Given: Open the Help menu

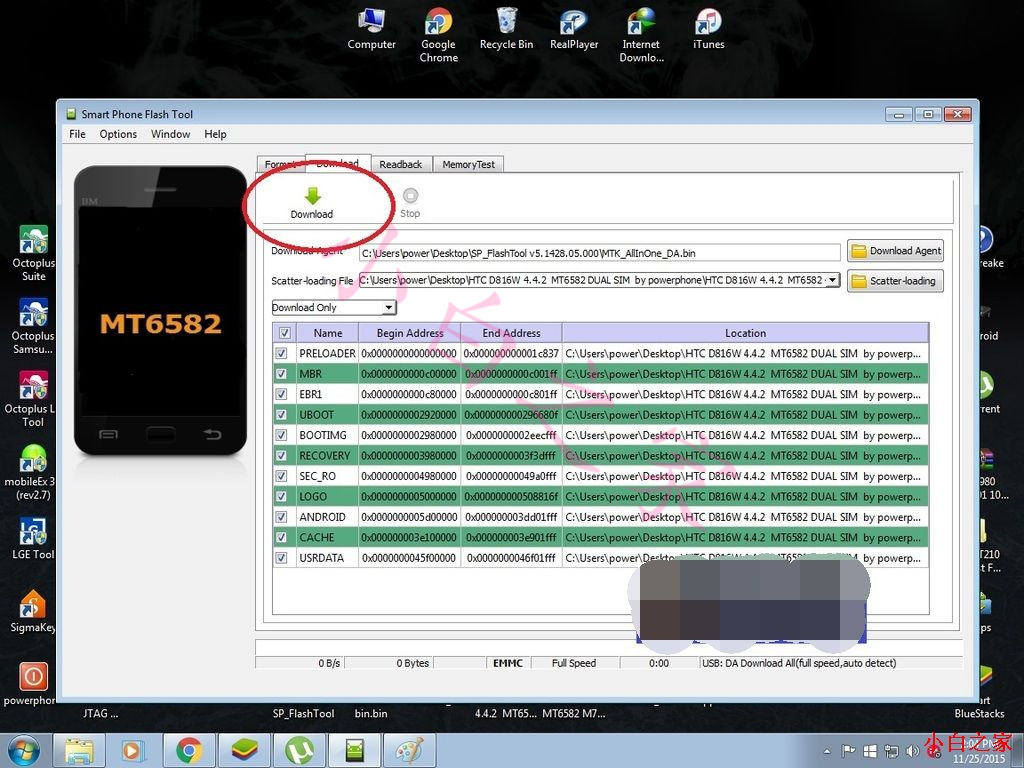Looking at the screenshot, I should (x=215, y=134).
